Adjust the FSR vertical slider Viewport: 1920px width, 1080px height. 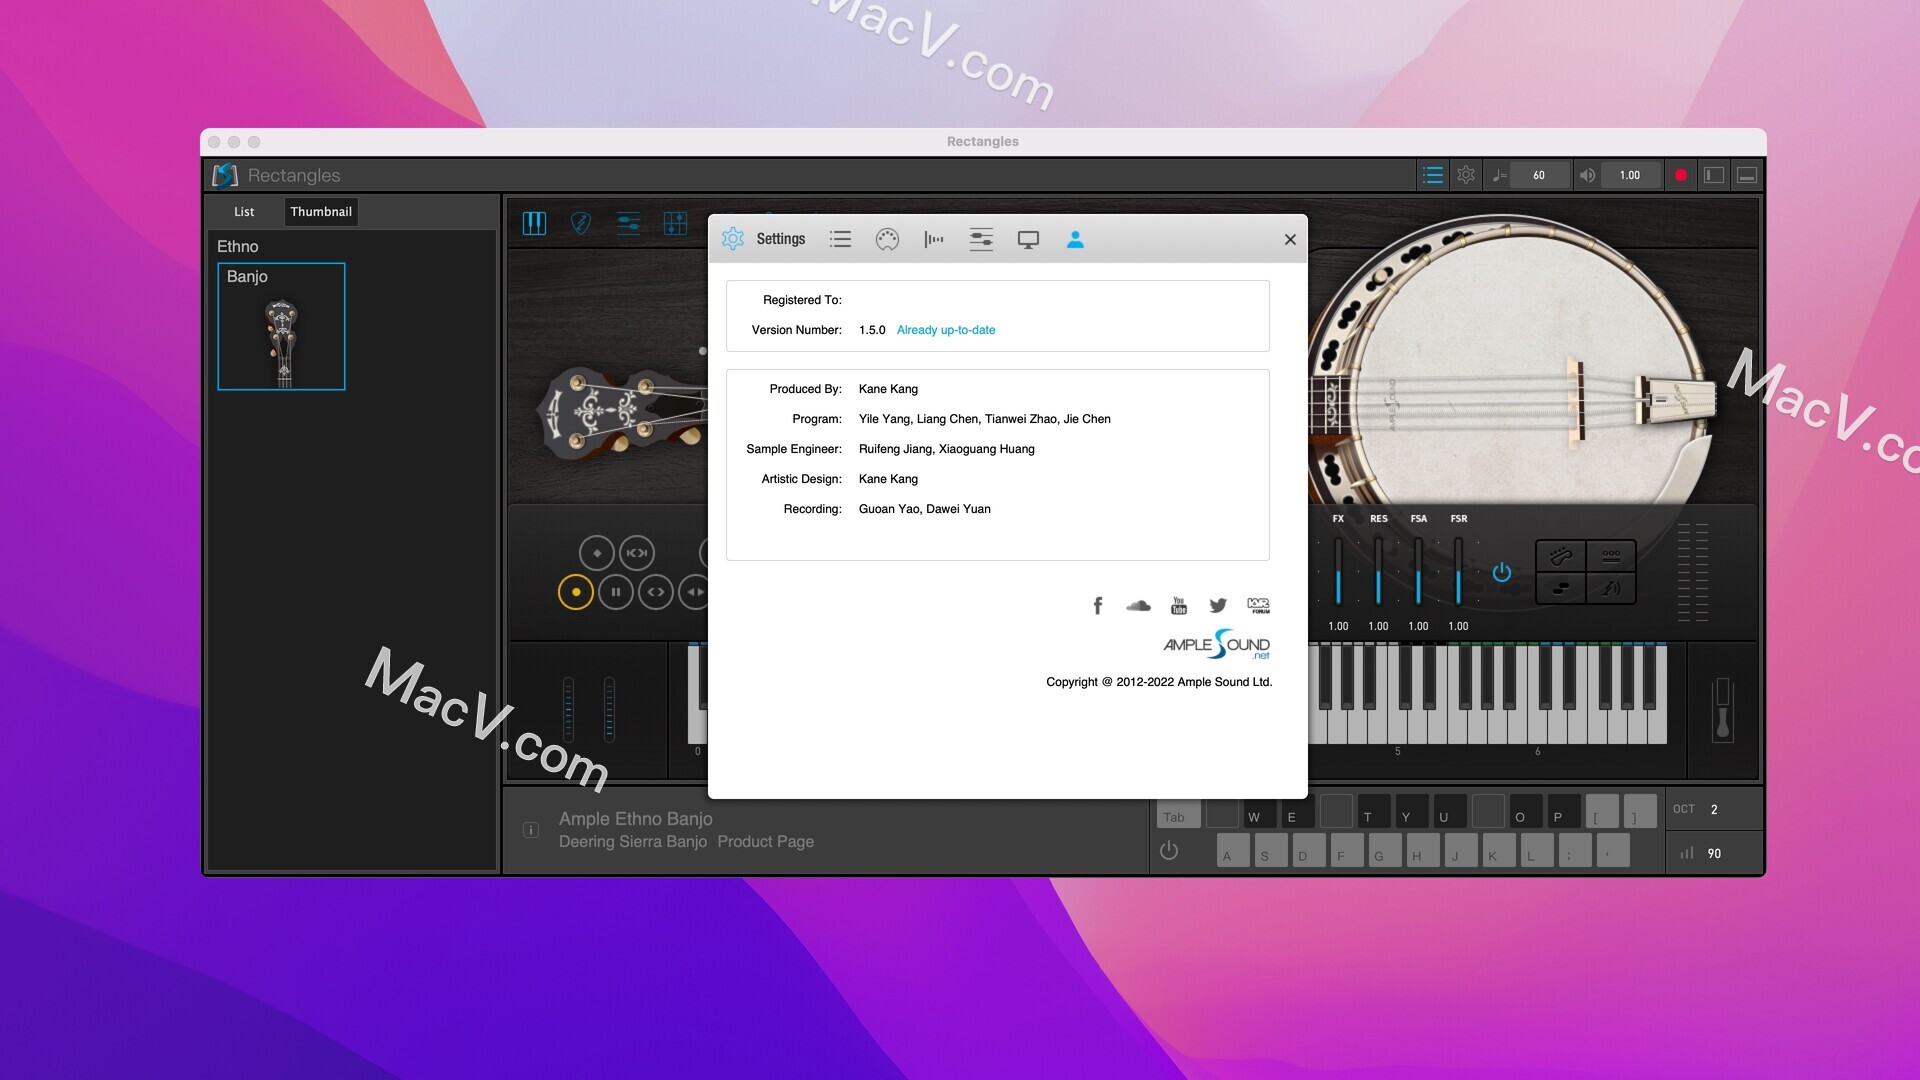1458,571
